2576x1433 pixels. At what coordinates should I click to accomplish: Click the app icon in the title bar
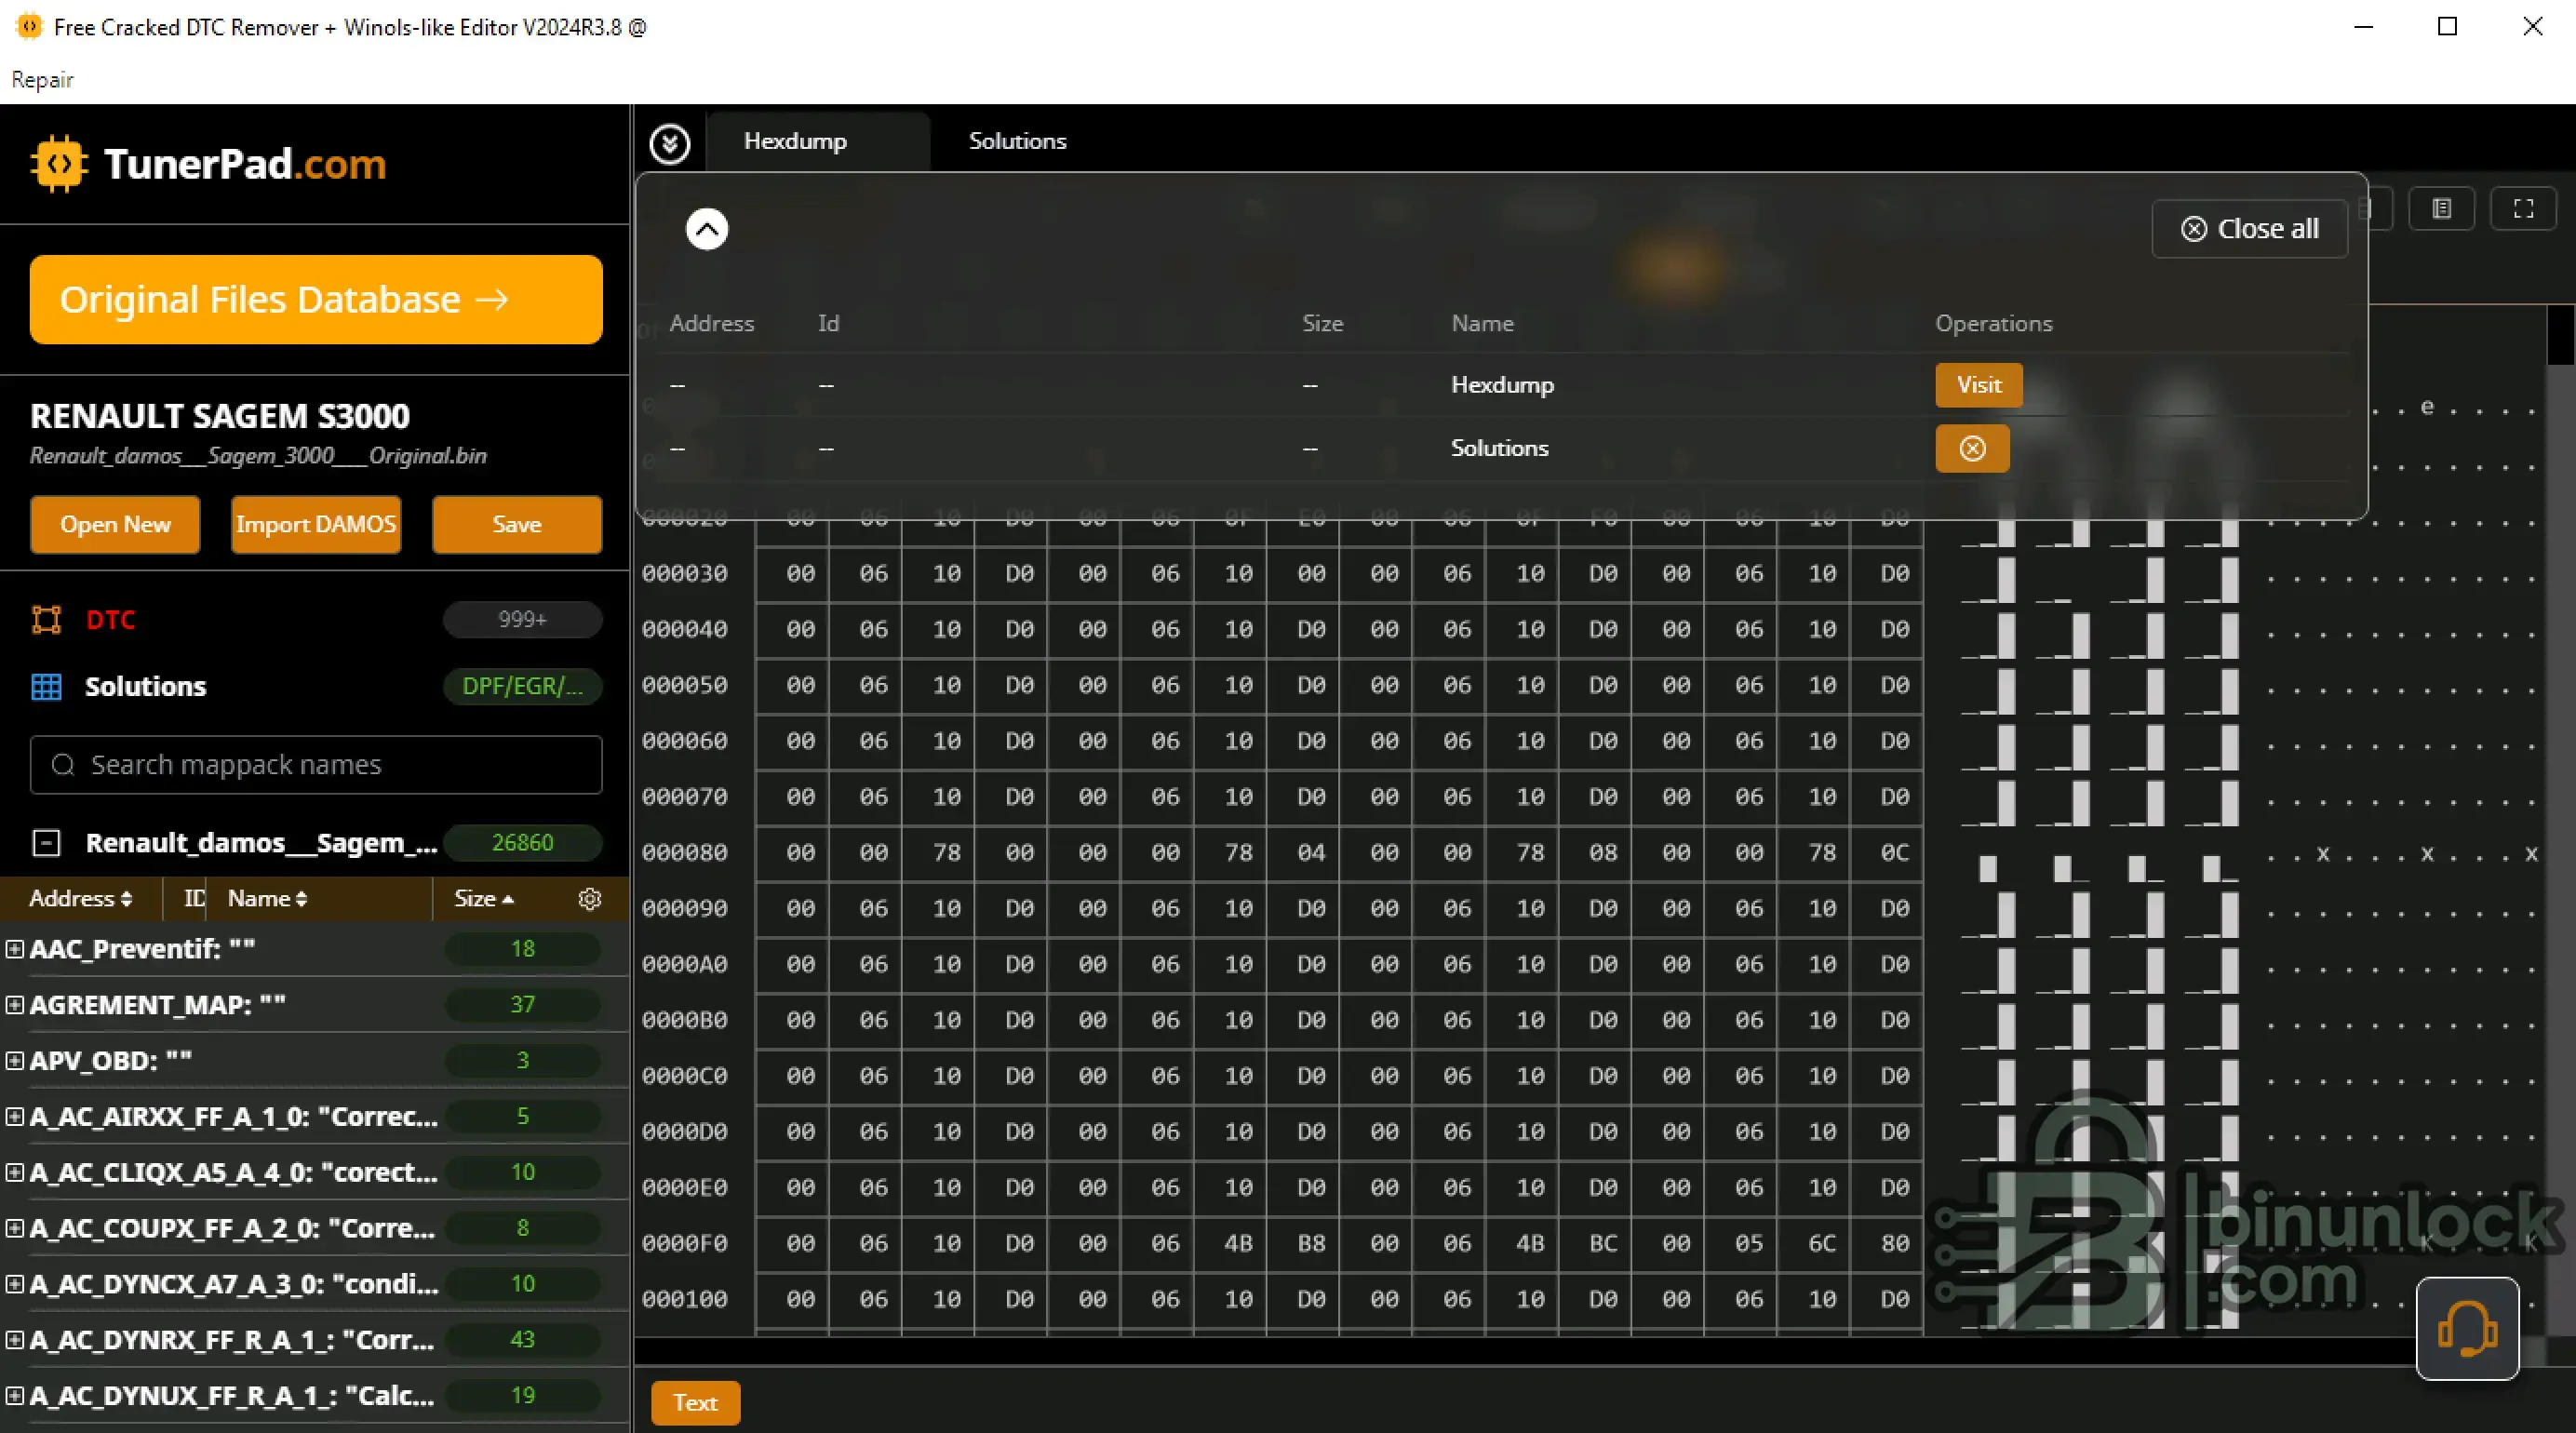tap(30, 27)
